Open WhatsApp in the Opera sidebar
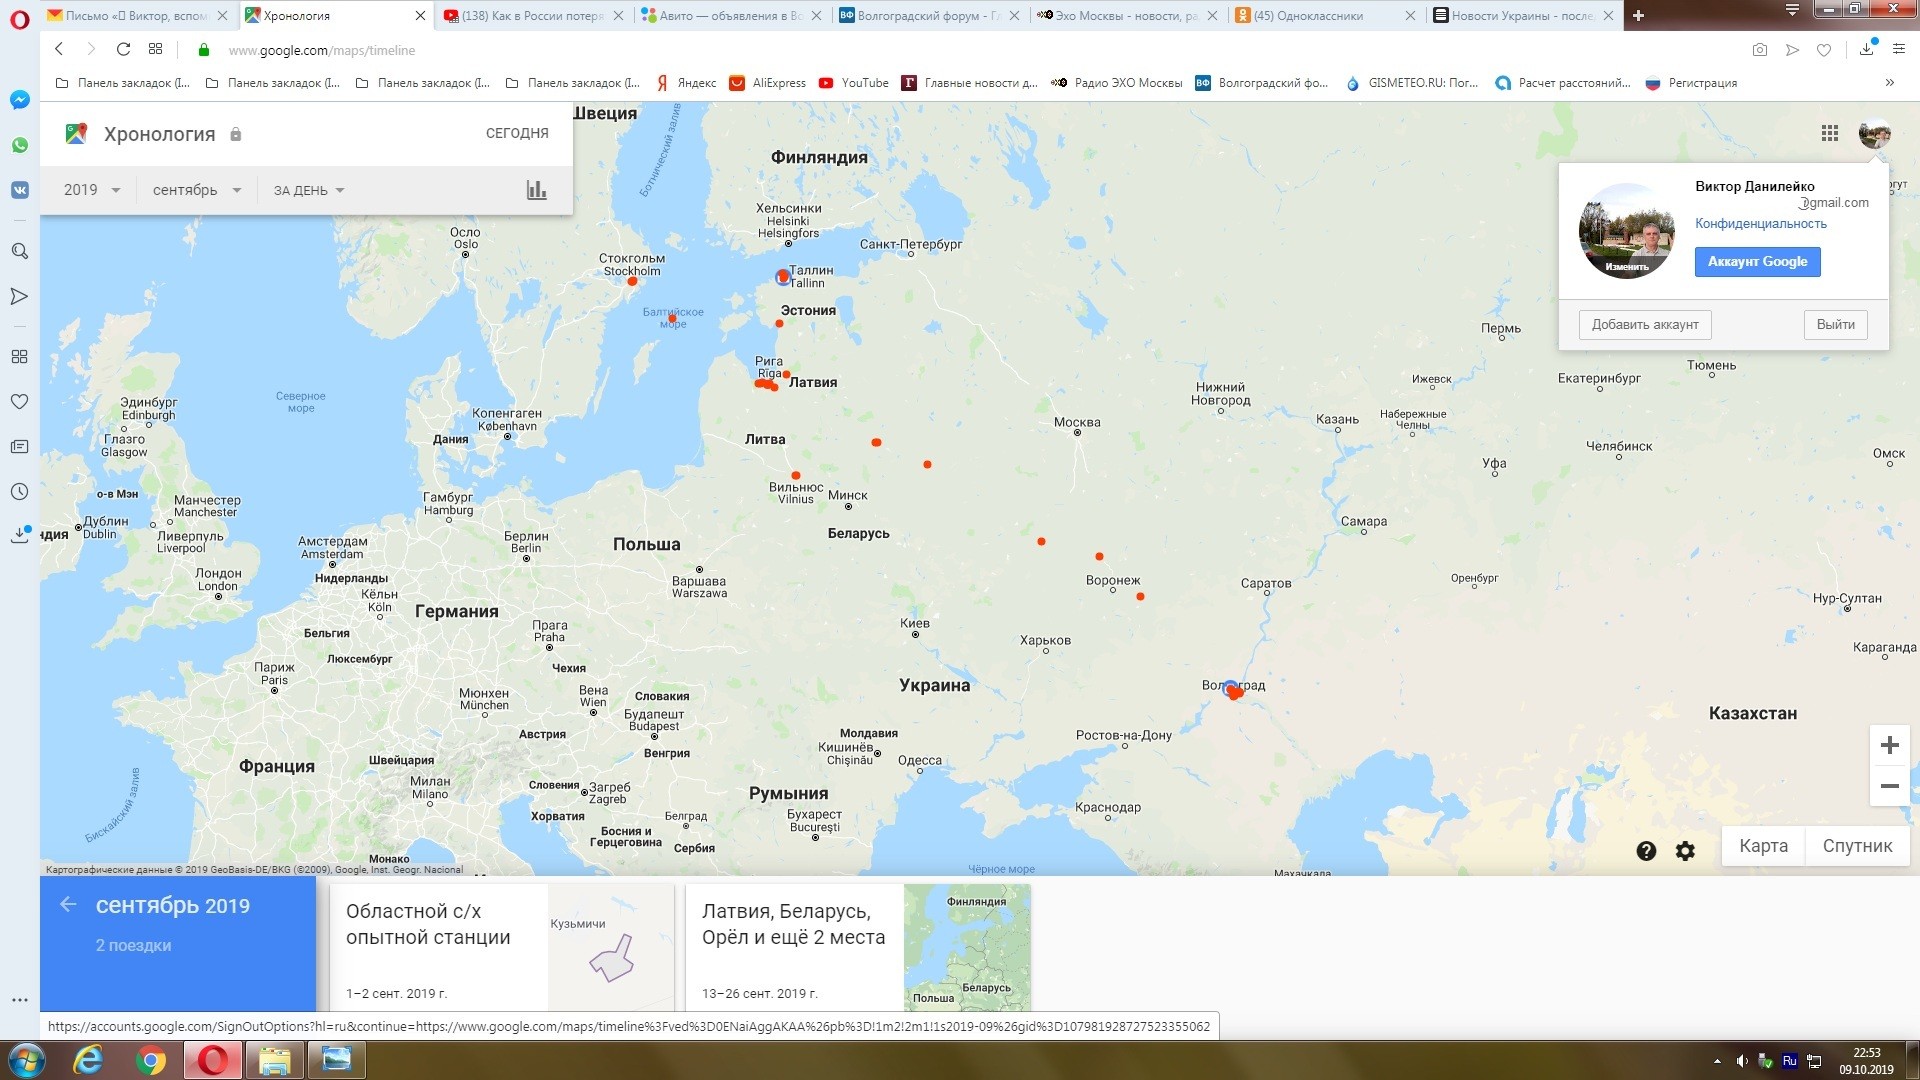The image size is (1920, 1080). (x=19, y=145)
